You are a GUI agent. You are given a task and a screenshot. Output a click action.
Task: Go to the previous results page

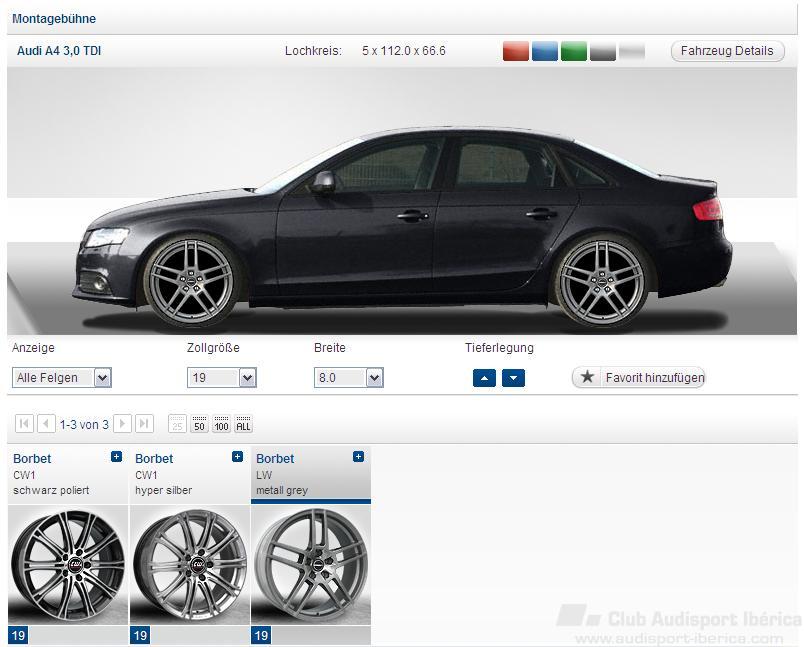pyautogui.click(x=46, y=424)
